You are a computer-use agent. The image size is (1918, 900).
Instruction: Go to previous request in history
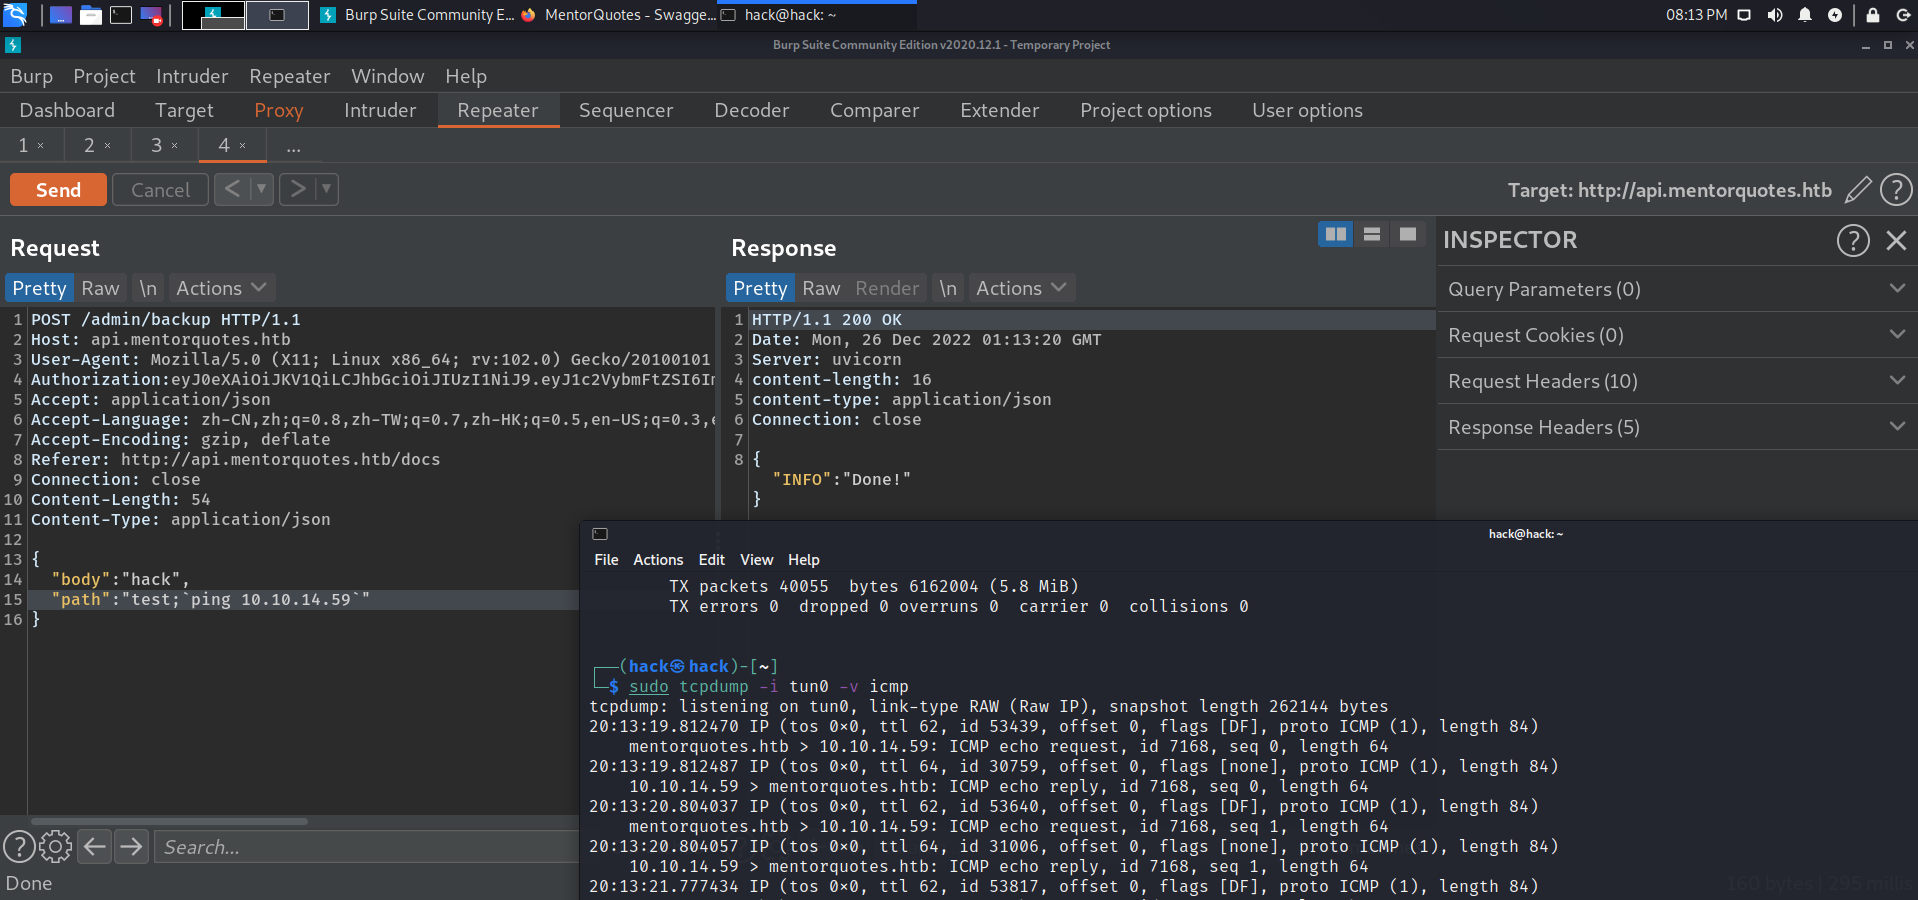(232, 189)
